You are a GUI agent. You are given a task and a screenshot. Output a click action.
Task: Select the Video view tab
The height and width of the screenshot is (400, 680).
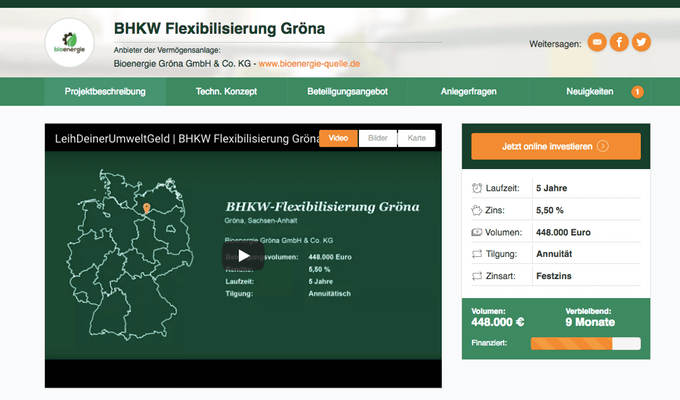(x=338, y=138)
